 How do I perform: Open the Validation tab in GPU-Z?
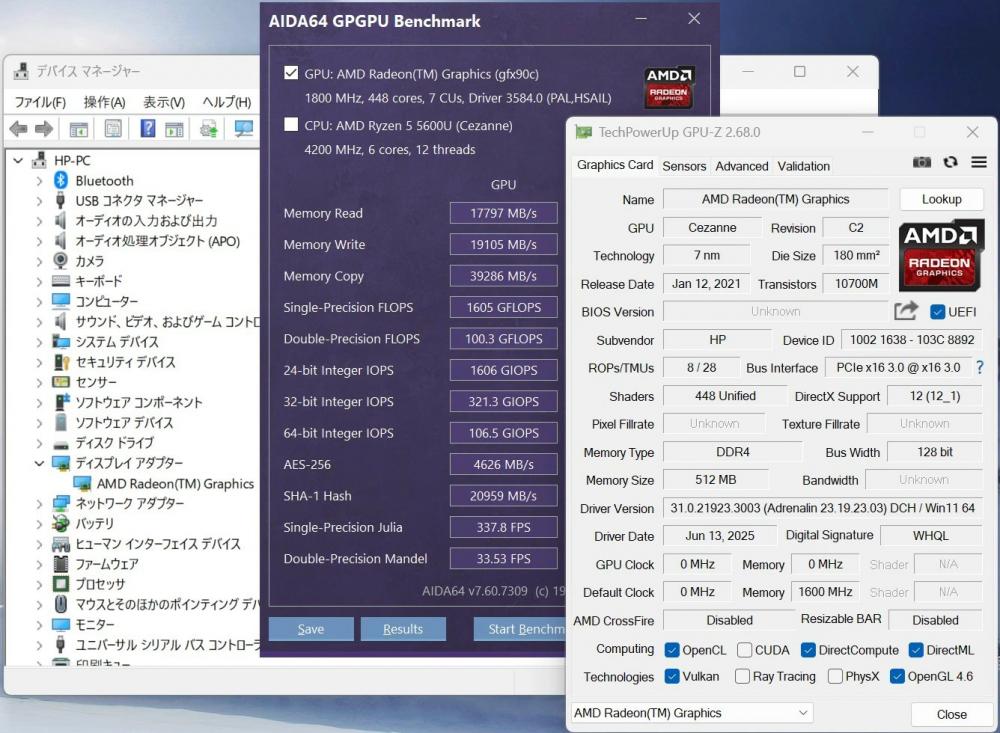pos(804,166)
